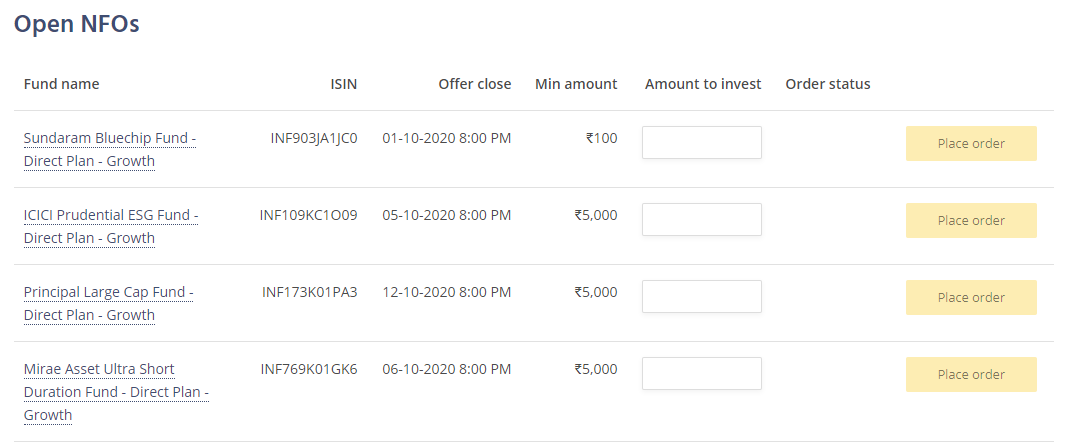Click the ISIN column header
The width and height of the screenshot is (1077, 446).
tap(343, 84)
